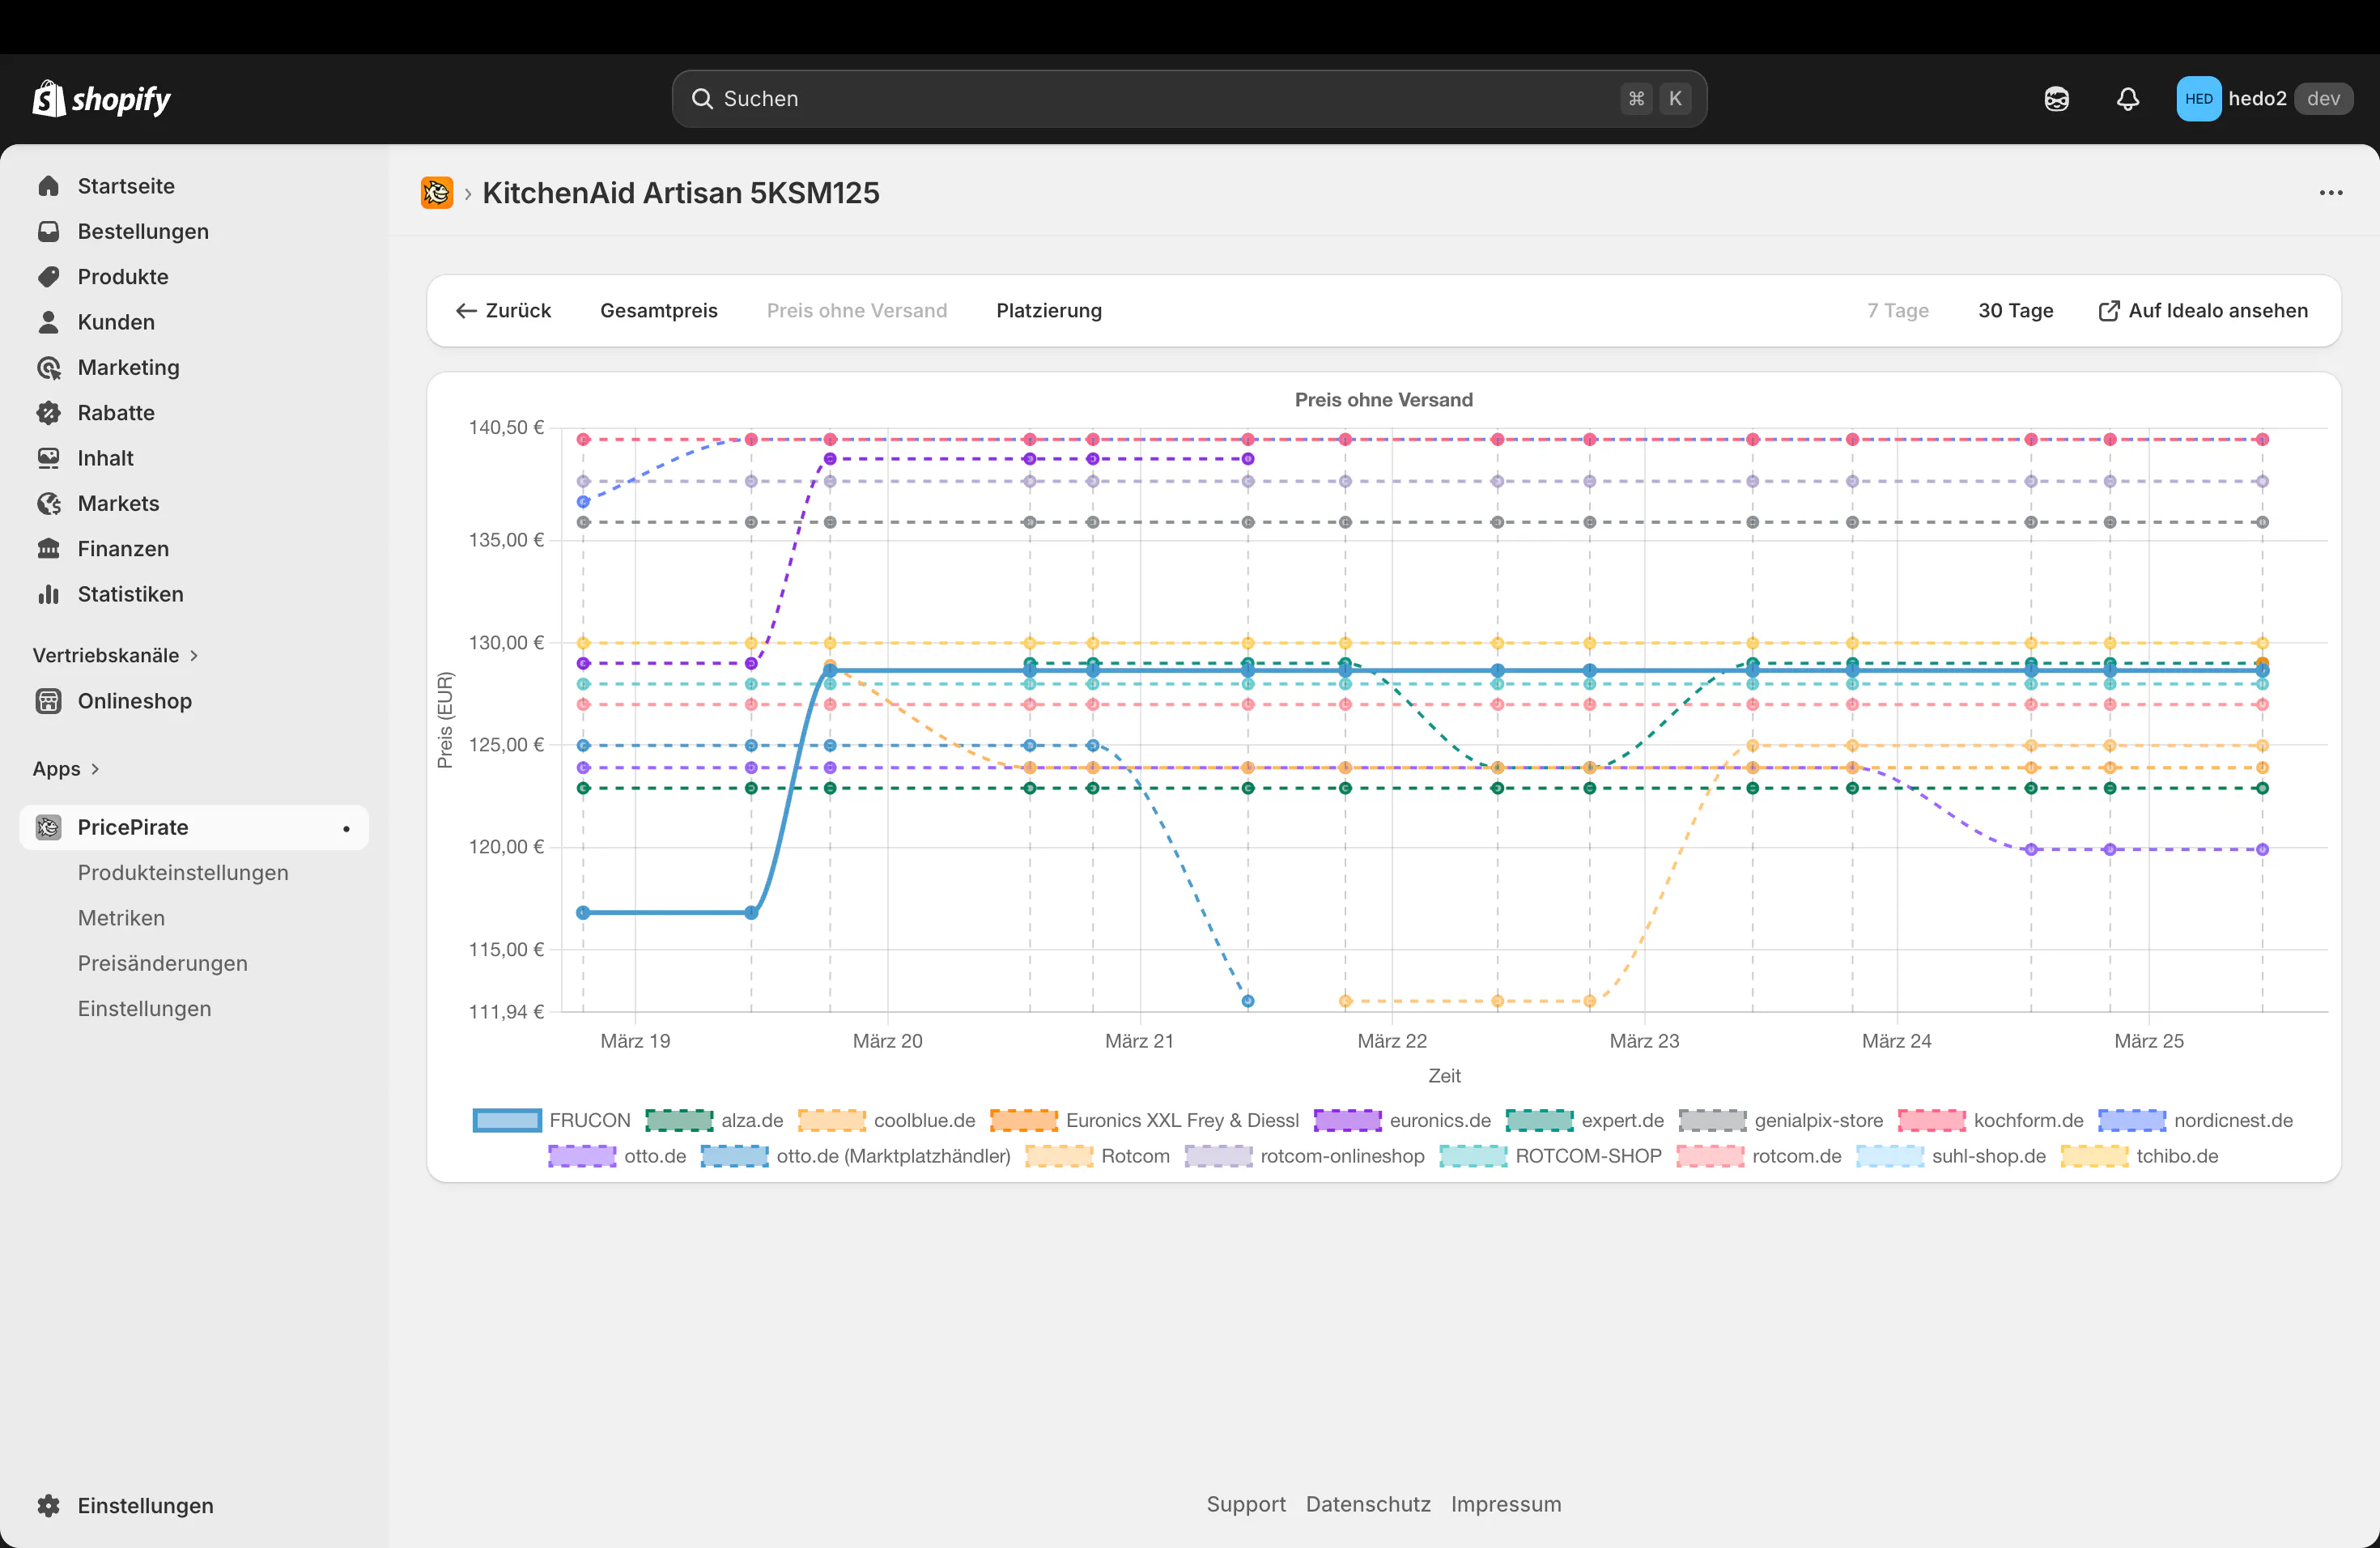Open the hedo2 store account menu
This screenshot has height=1548, width=2380.
[x=2264, y=99]
